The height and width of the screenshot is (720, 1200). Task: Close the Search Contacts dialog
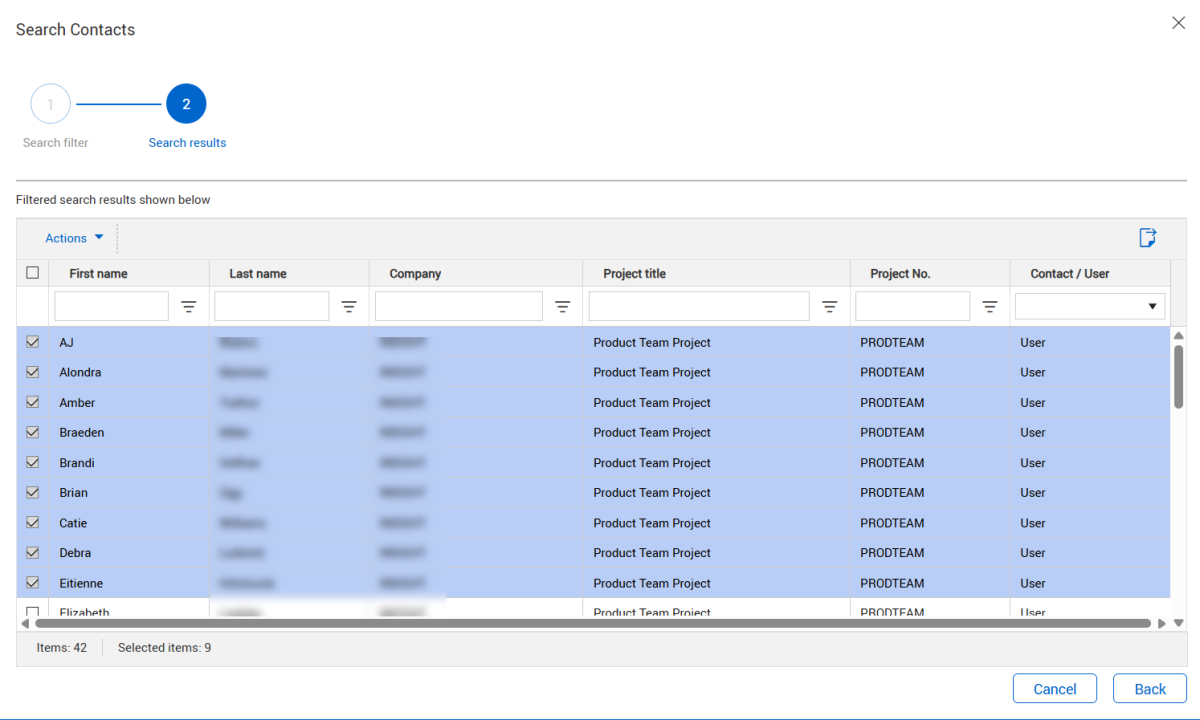click(x=1178, y=23)
